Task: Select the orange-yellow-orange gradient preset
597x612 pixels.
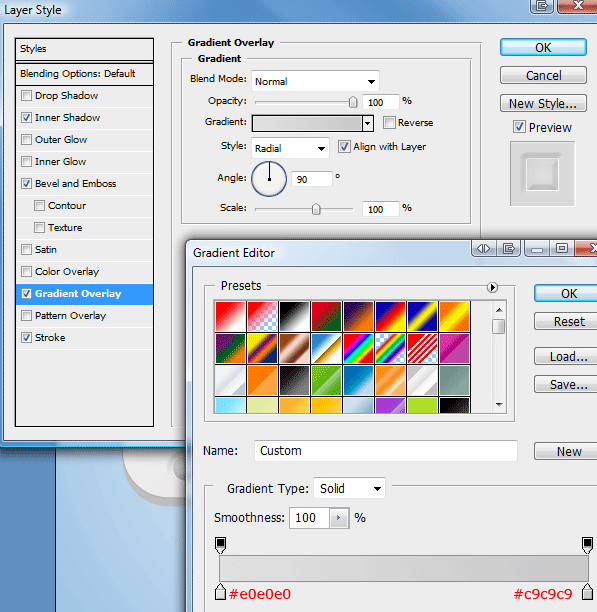Action: 454,317
